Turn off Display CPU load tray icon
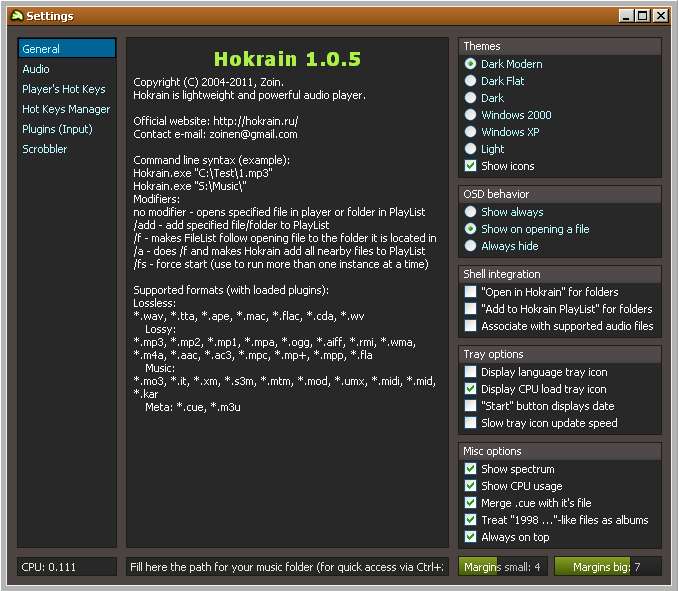The width and height of the screenshot is (678, 591). click(471, 389)
